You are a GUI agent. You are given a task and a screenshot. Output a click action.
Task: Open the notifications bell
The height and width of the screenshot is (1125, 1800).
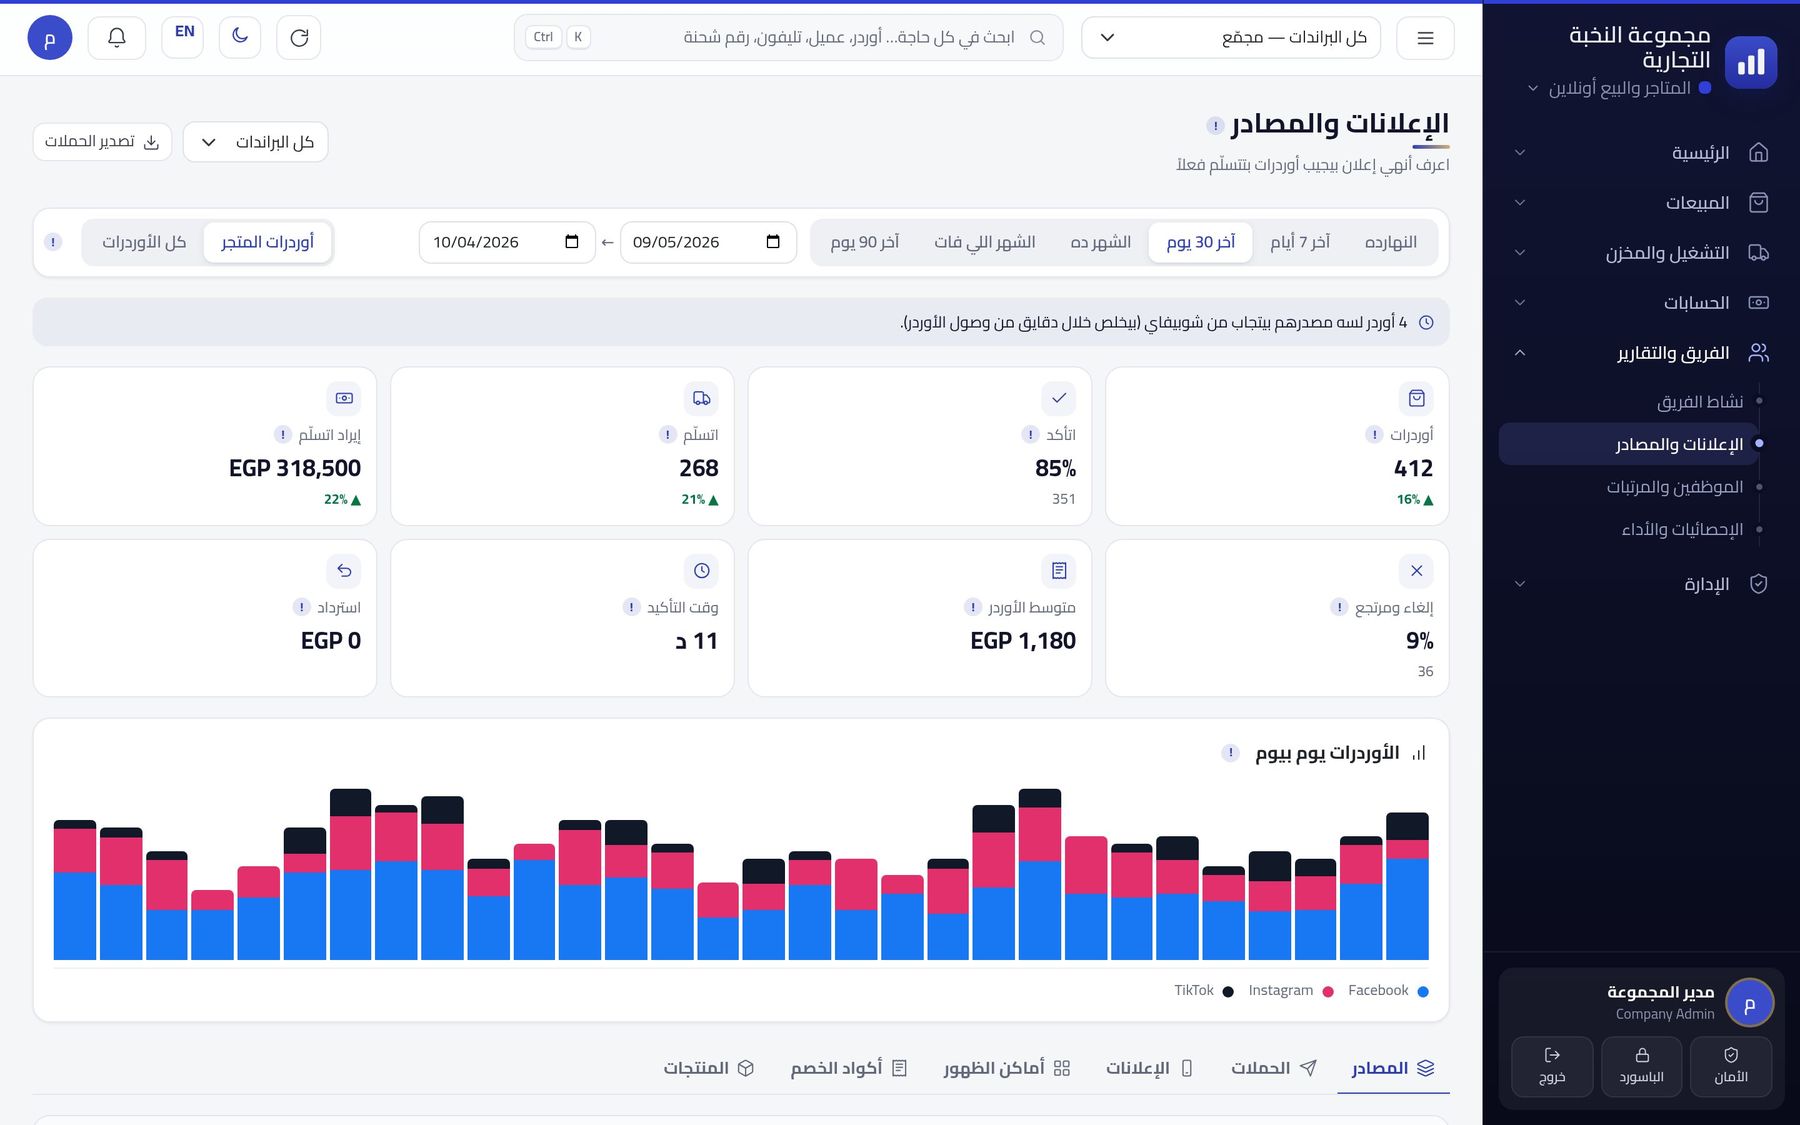pyautogui.click(x=117, y=38)
